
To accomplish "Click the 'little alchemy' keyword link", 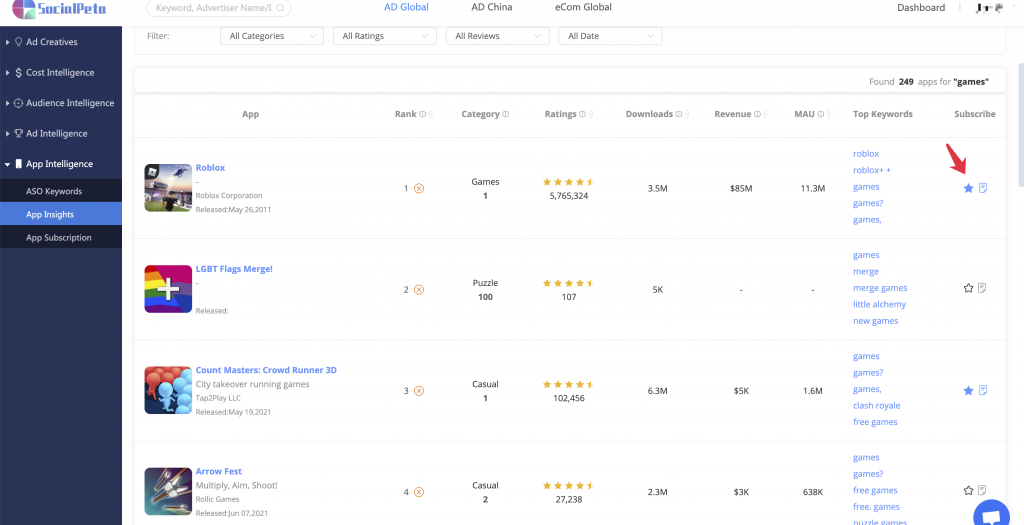I will 879,304.
